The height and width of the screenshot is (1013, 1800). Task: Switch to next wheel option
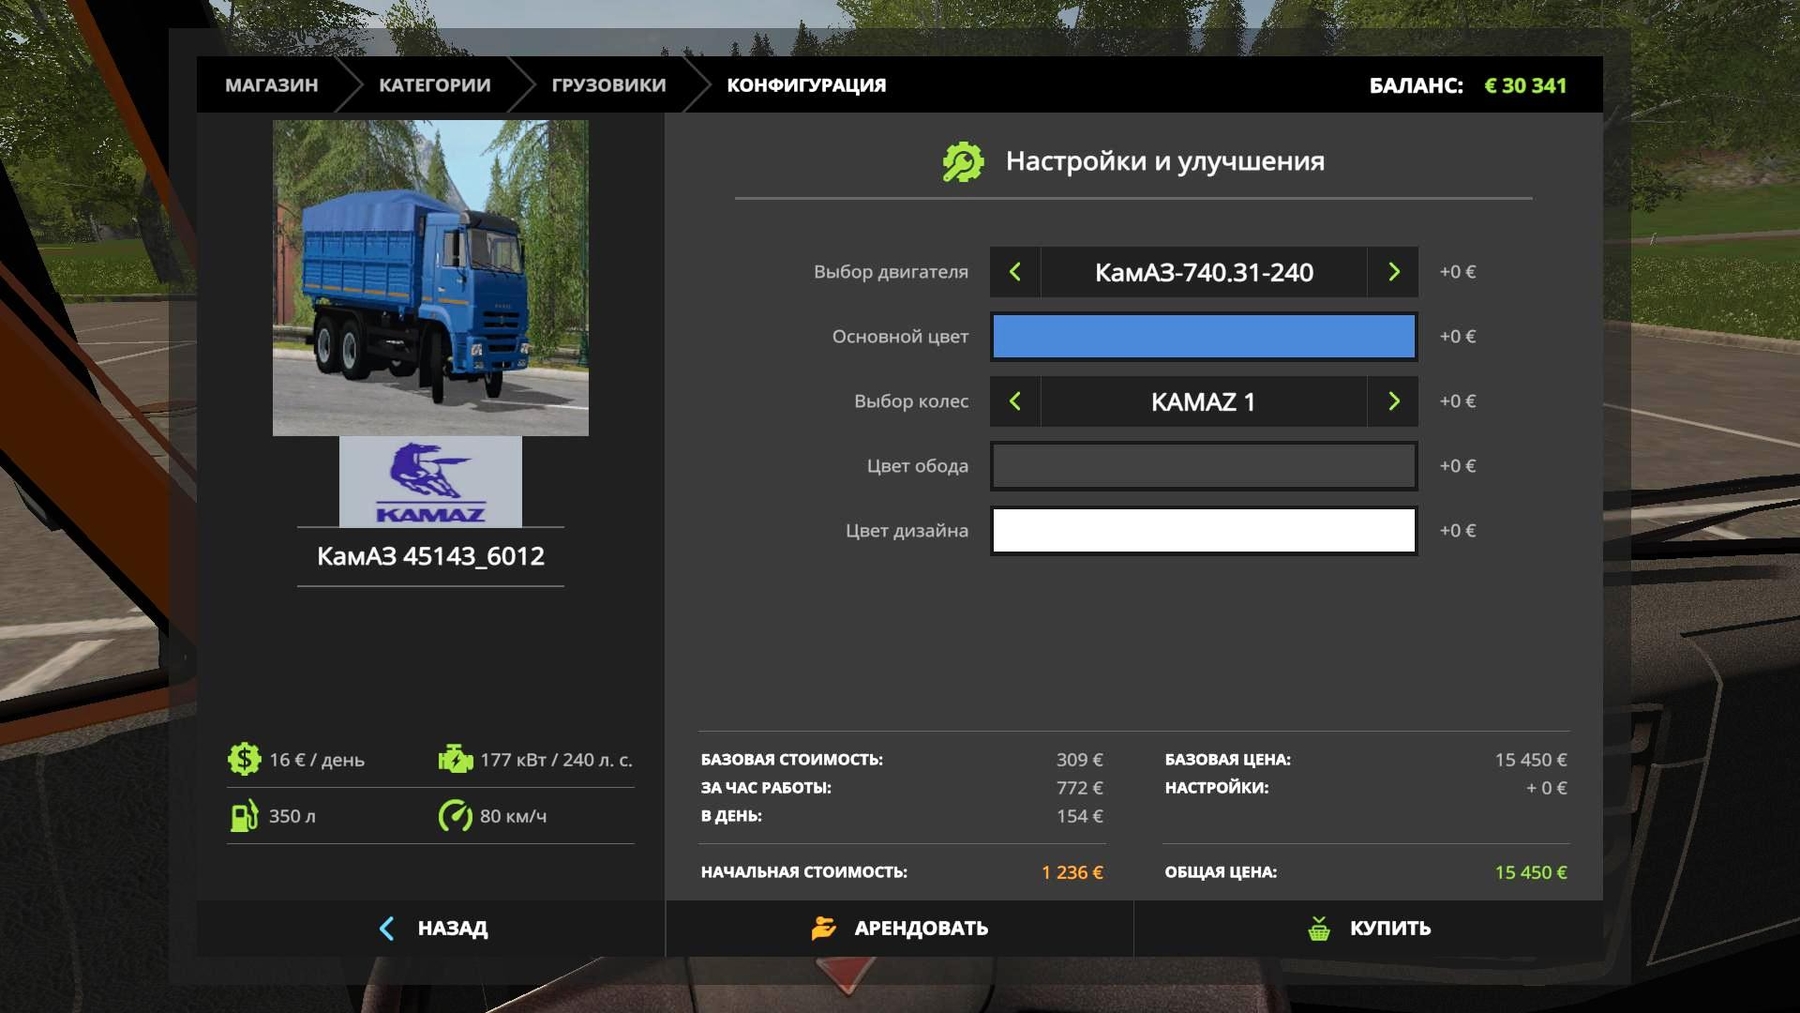pyautogui.click(x=1393, y=402)
